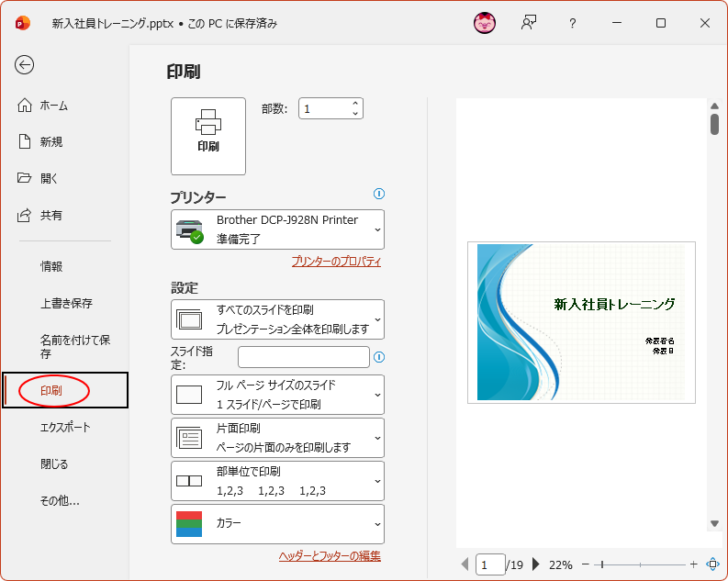Click the zoom out minus icon
Image resolution: width=728 pixels, height=581 pixels.
click(x=586, y=564)
